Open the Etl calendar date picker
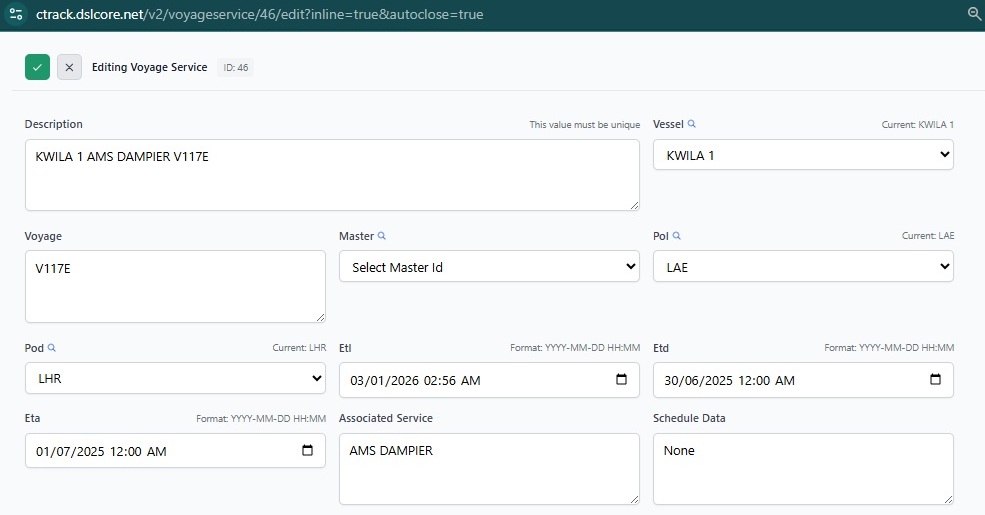 point(621,380)
